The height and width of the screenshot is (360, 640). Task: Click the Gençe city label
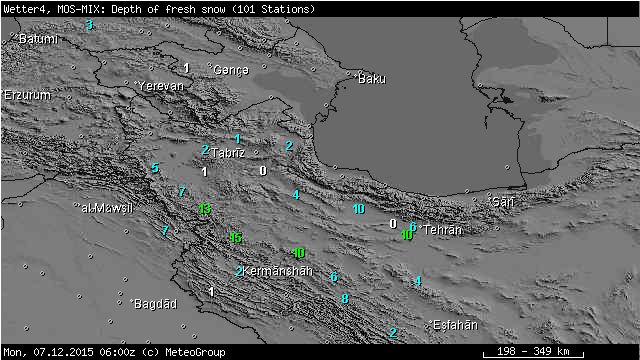coord(231,70)
